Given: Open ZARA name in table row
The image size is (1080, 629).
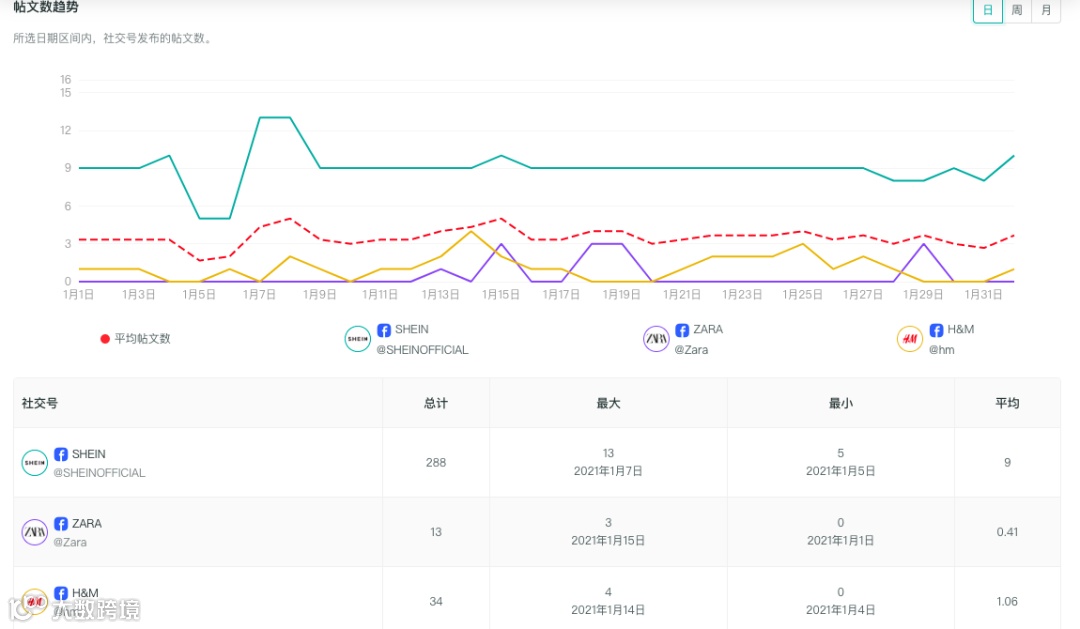Looking at the screenshot, I should [87, 524].
